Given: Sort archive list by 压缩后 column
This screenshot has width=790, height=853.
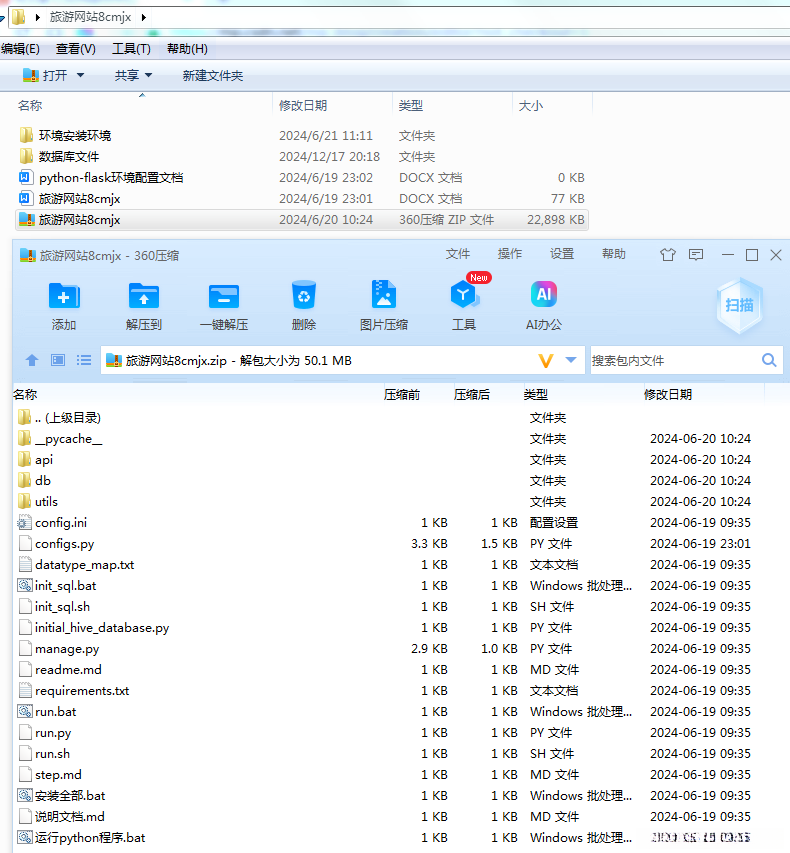Looking at the screenshot, I should (x=472, y=394).
